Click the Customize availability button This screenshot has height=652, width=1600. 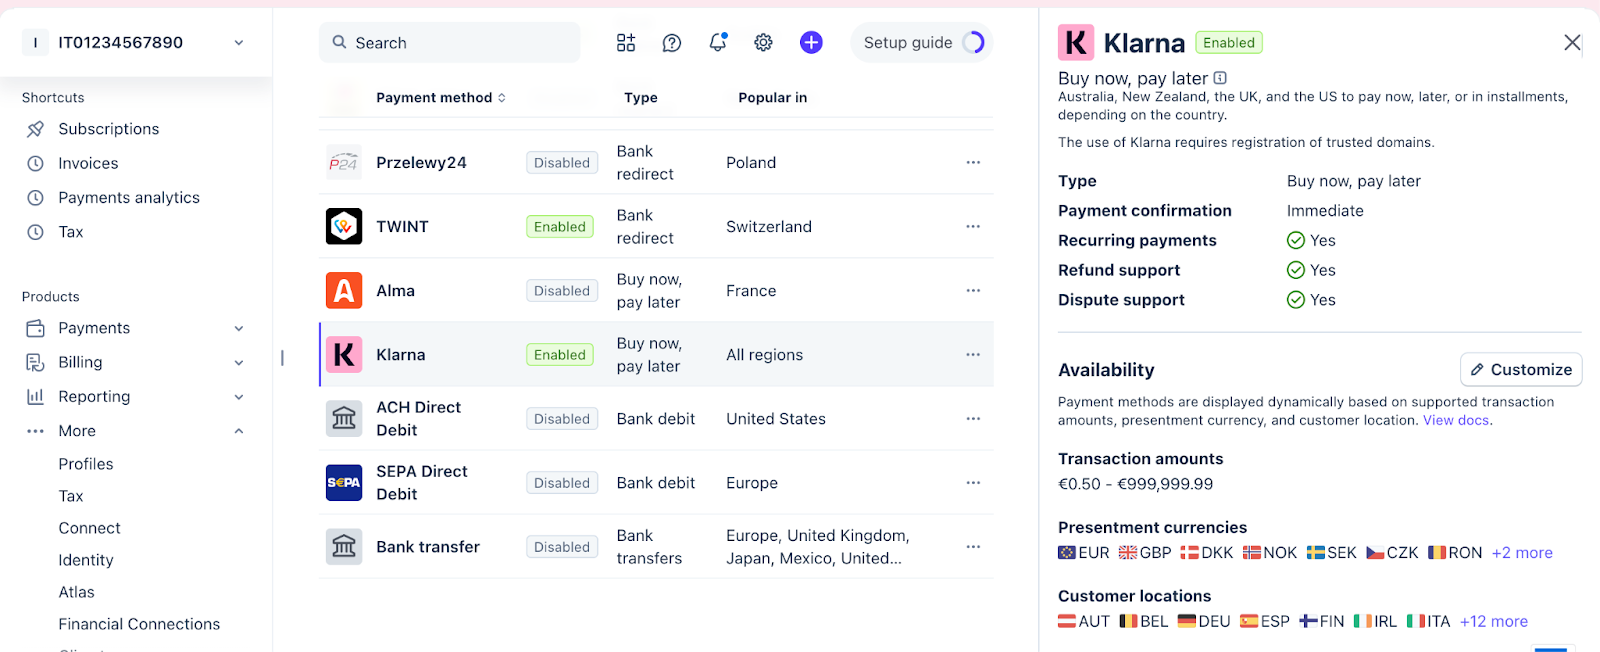[x=1520, y=369]
